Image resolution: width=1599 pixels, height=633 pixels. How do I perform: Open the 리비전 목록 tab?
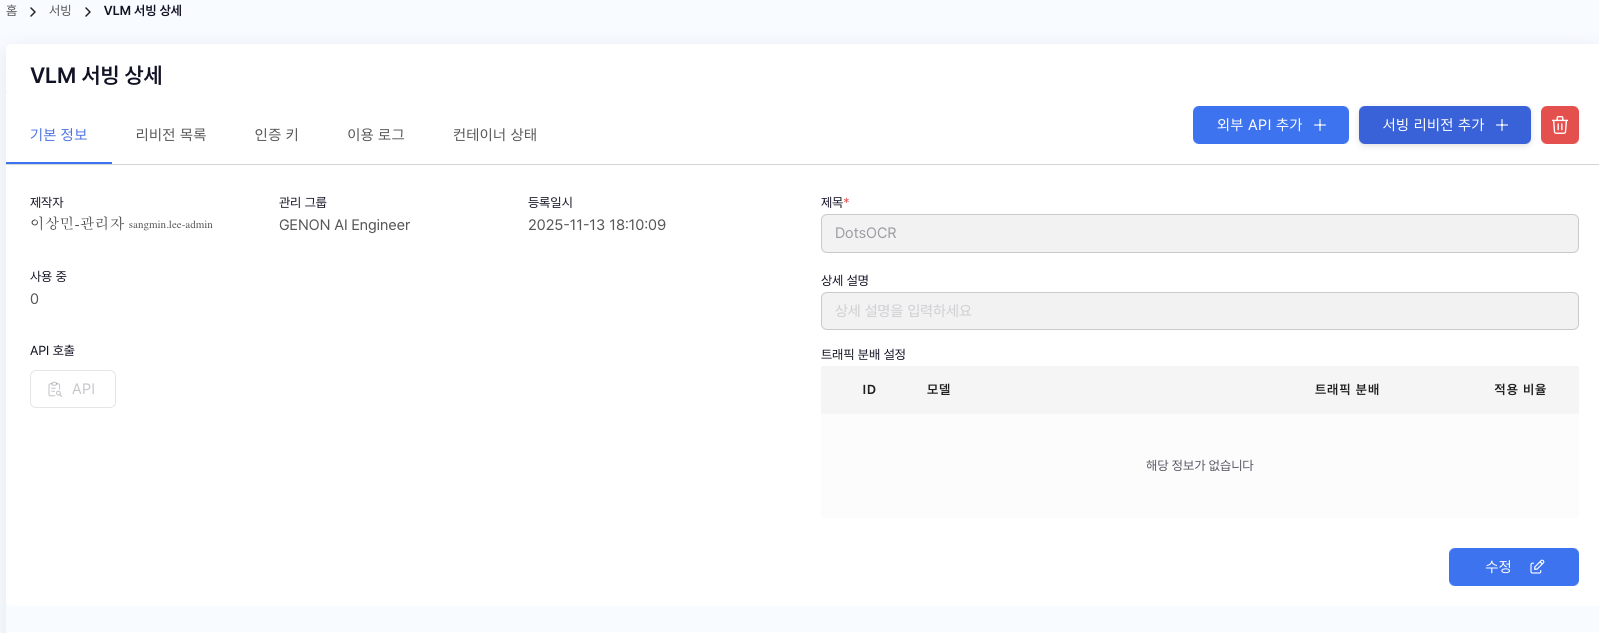[x=170, y=135]
